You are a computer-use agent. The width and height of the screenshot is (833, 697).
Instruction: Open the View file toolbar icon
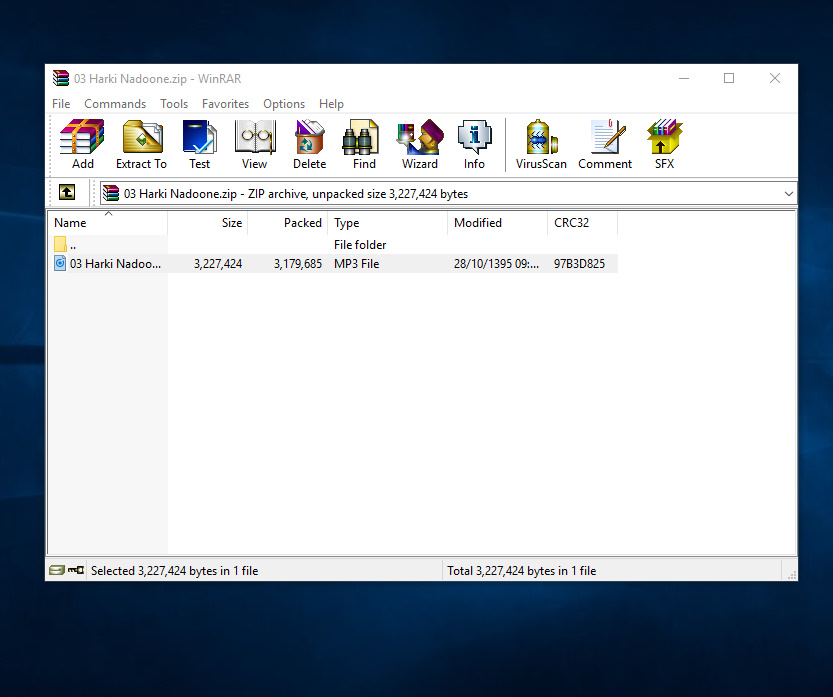(254, 144)
